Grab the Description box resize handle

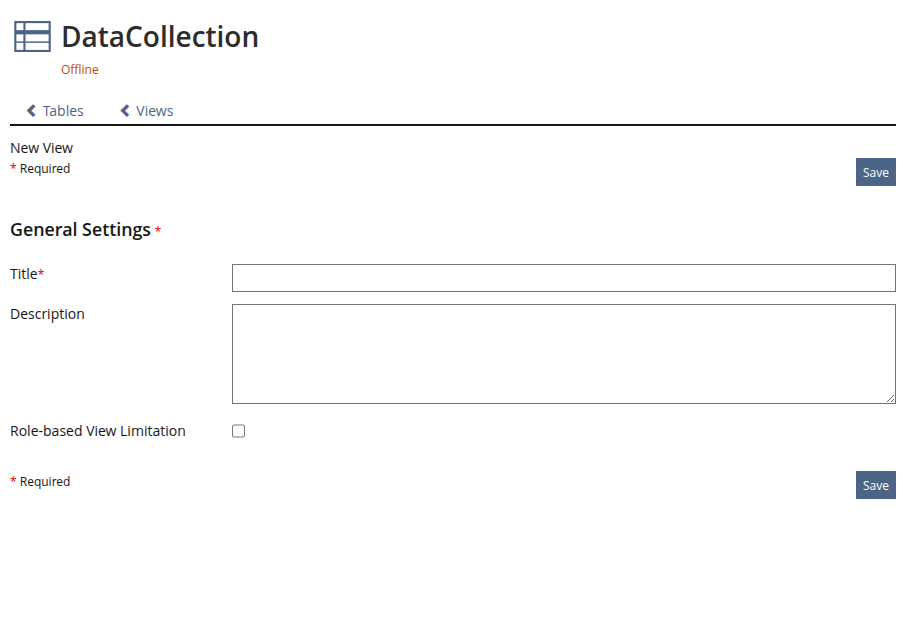(x=890, y=398)
